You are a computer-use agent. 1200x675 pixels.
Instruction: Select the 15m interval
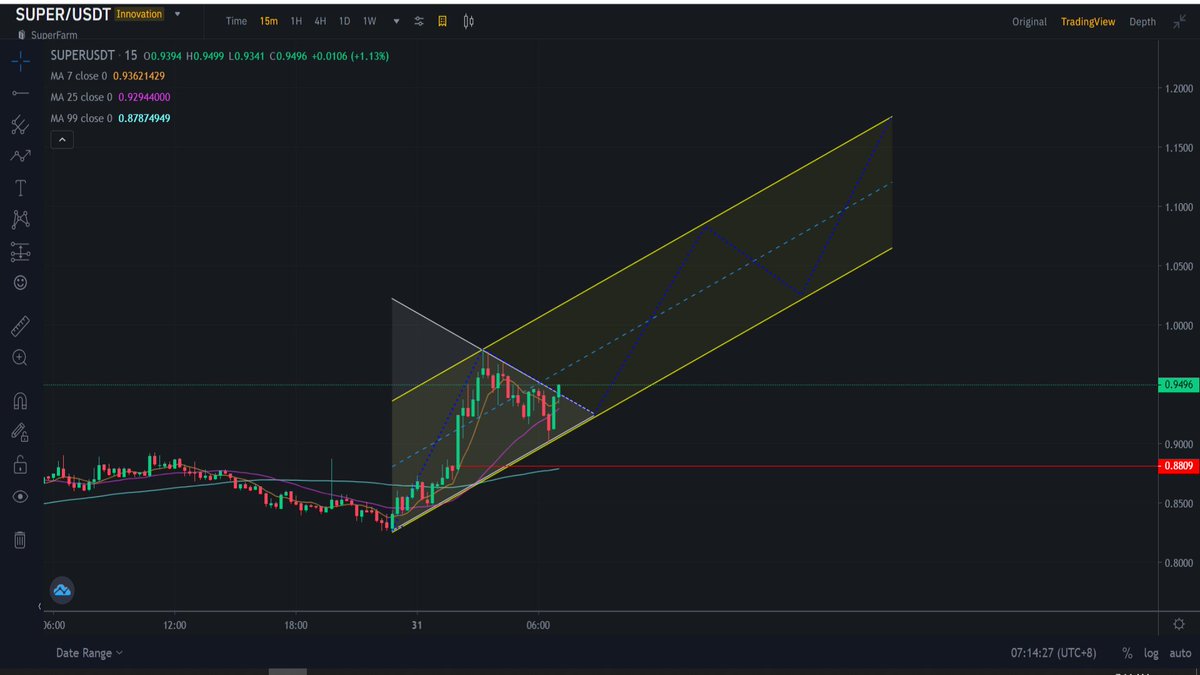pyautogui.click(x=269, y=21)
